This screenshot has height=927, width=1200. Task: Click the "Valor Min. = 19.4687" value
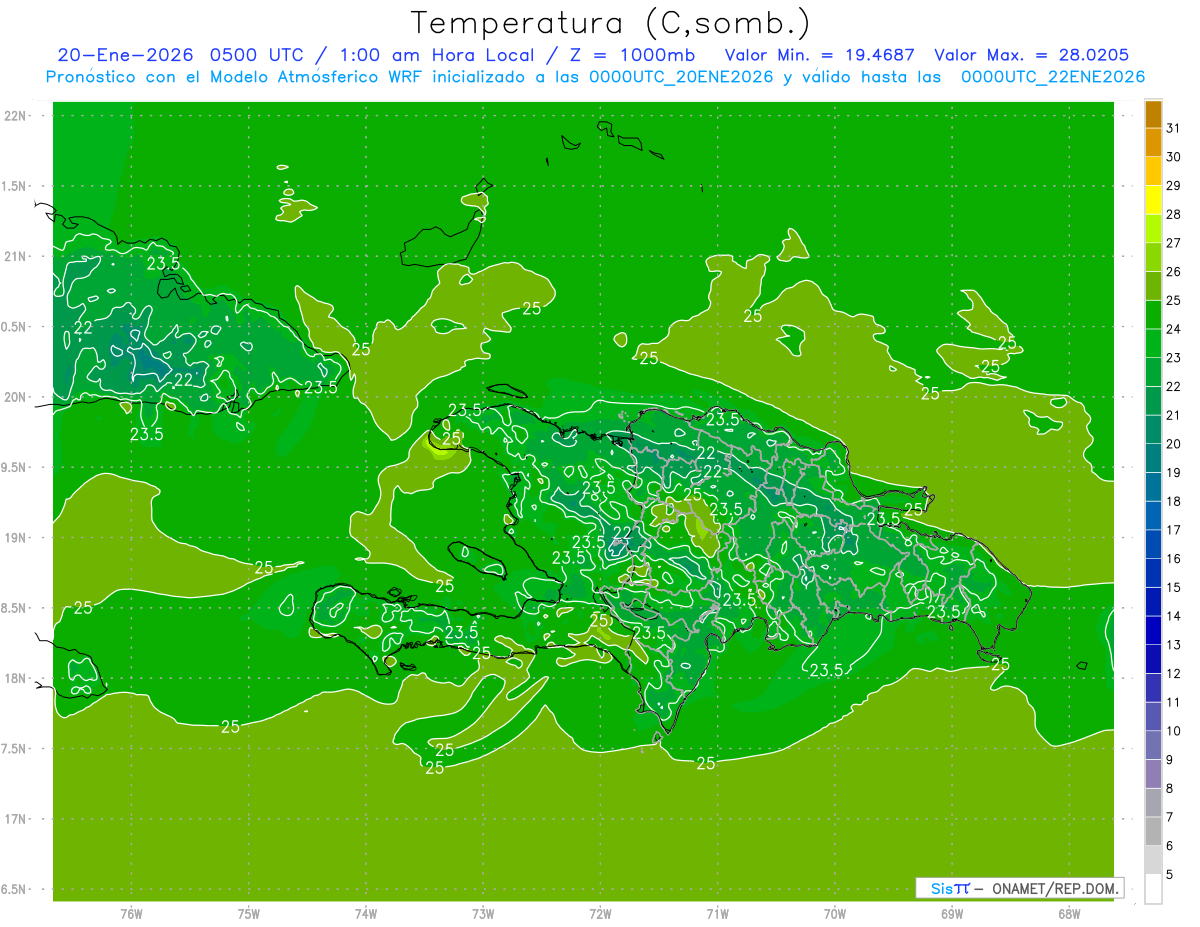tap(819, 55)
